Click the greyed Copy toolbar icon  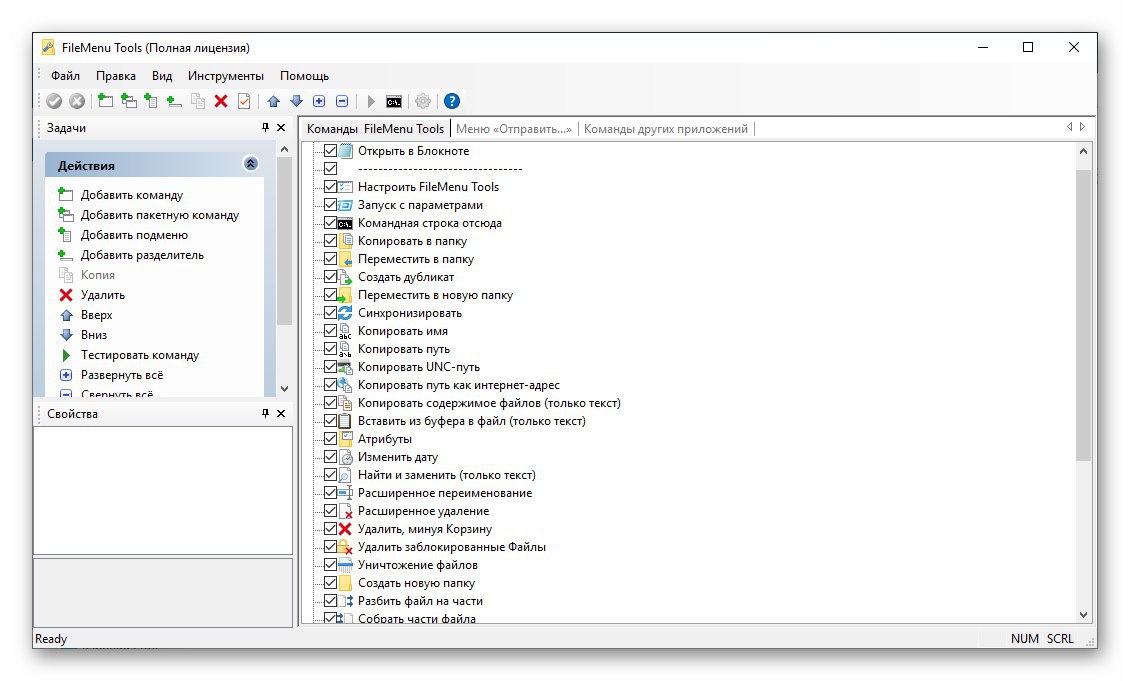pos(197,101)
